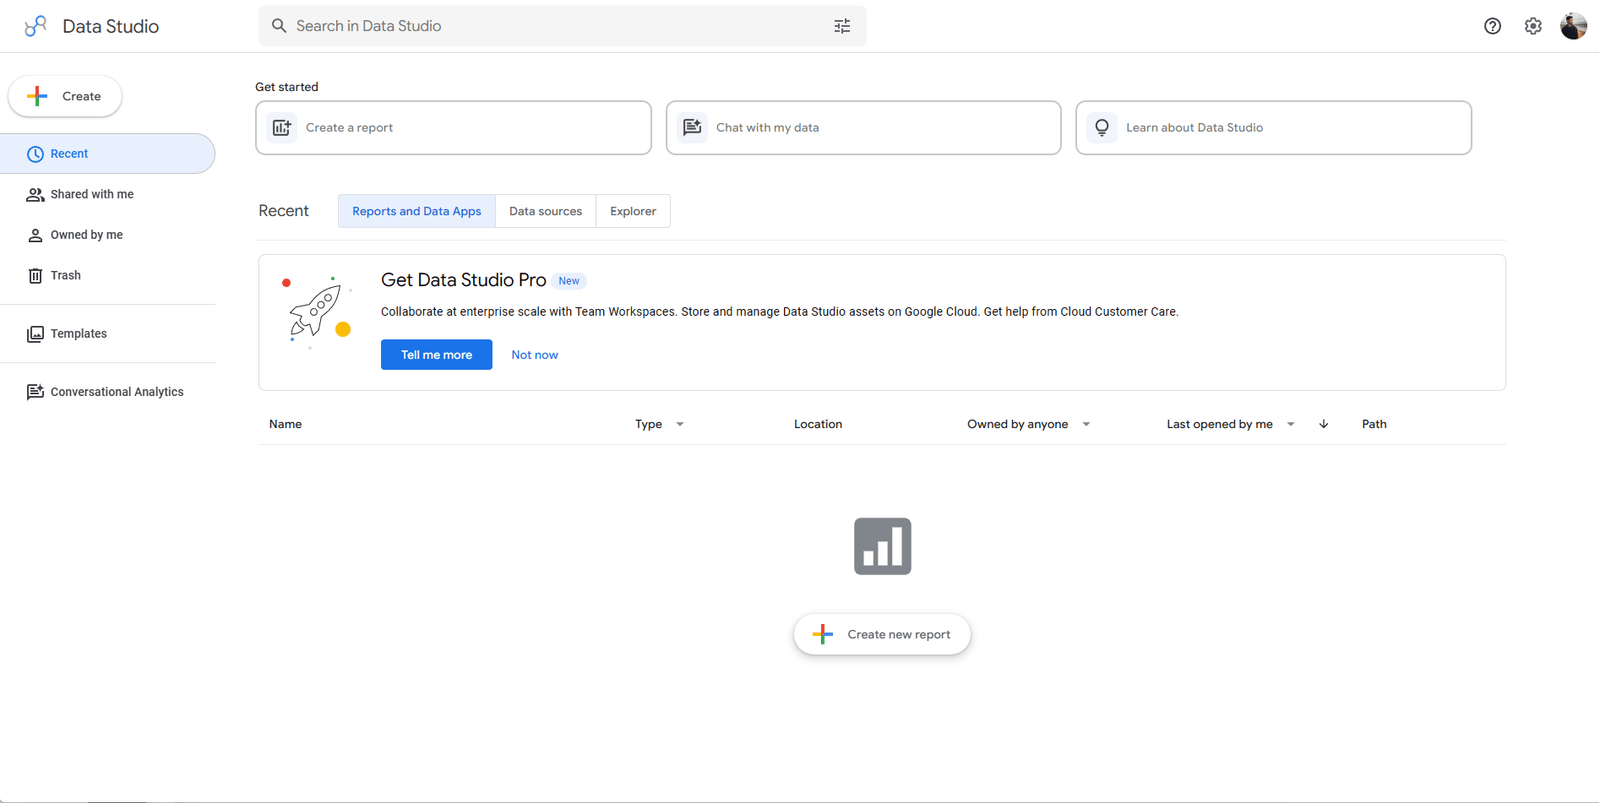Focus the Search in Data Studio field

pyautogui.click(x=562, y=26)
